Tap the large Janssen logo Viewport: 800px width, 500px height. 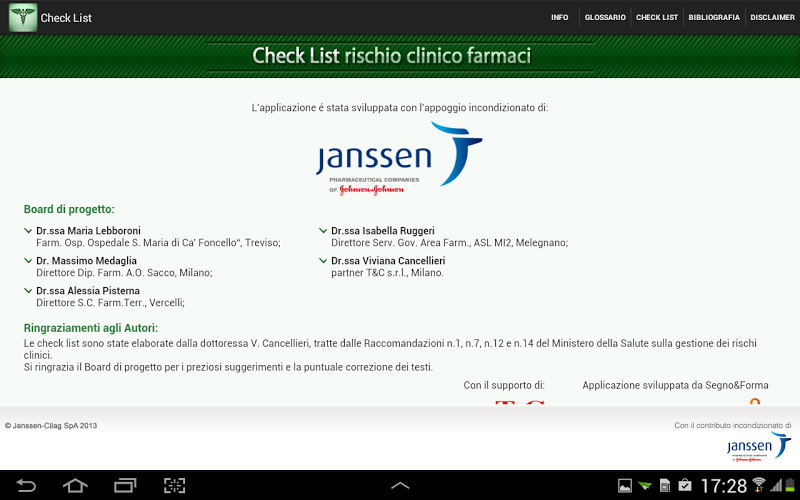398,159
